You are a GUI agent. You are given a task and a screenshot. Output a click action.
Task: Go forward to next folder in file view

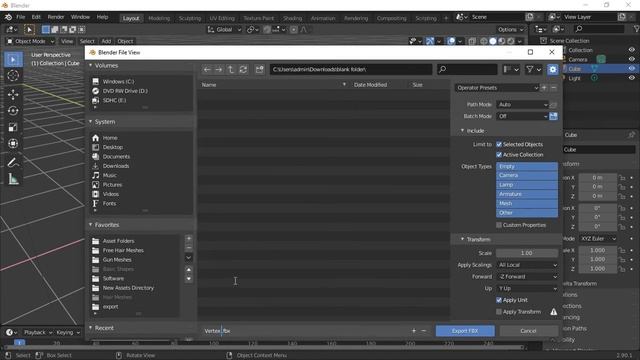[219, 70]
